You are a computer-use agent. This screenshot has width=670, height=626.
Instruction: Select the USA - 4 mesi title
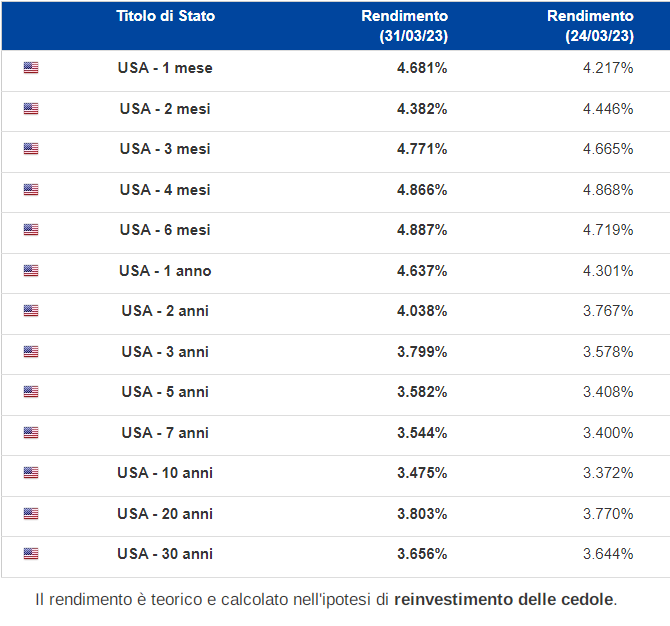[x=165, y=190]
